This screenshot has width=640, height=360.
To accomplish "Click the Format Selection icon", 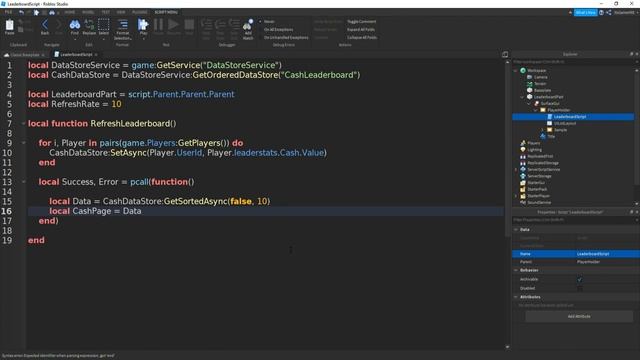I will [122, 24].
